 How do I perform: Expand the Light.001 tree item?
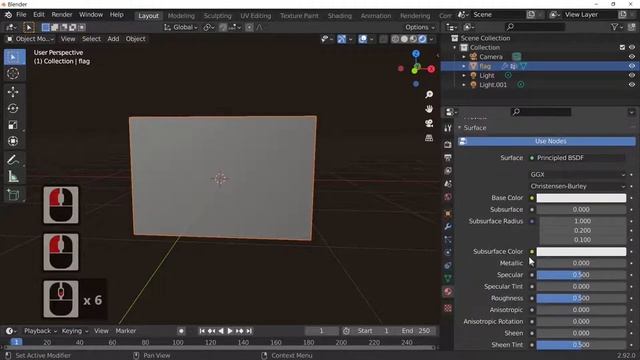pos(464,85)
